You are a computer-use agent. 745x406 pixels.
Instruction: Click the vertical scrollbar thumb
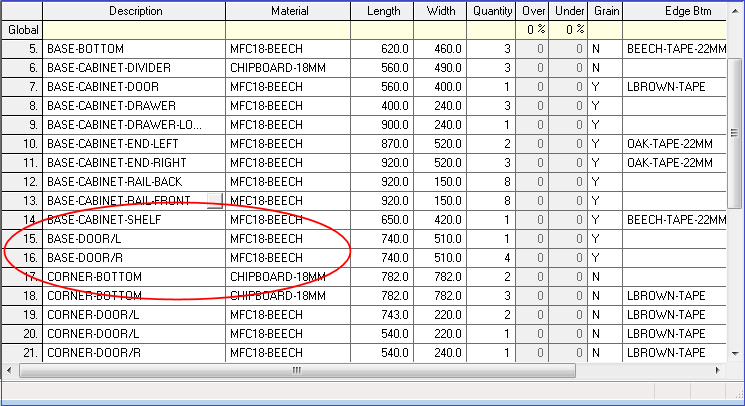click(735, 132)
